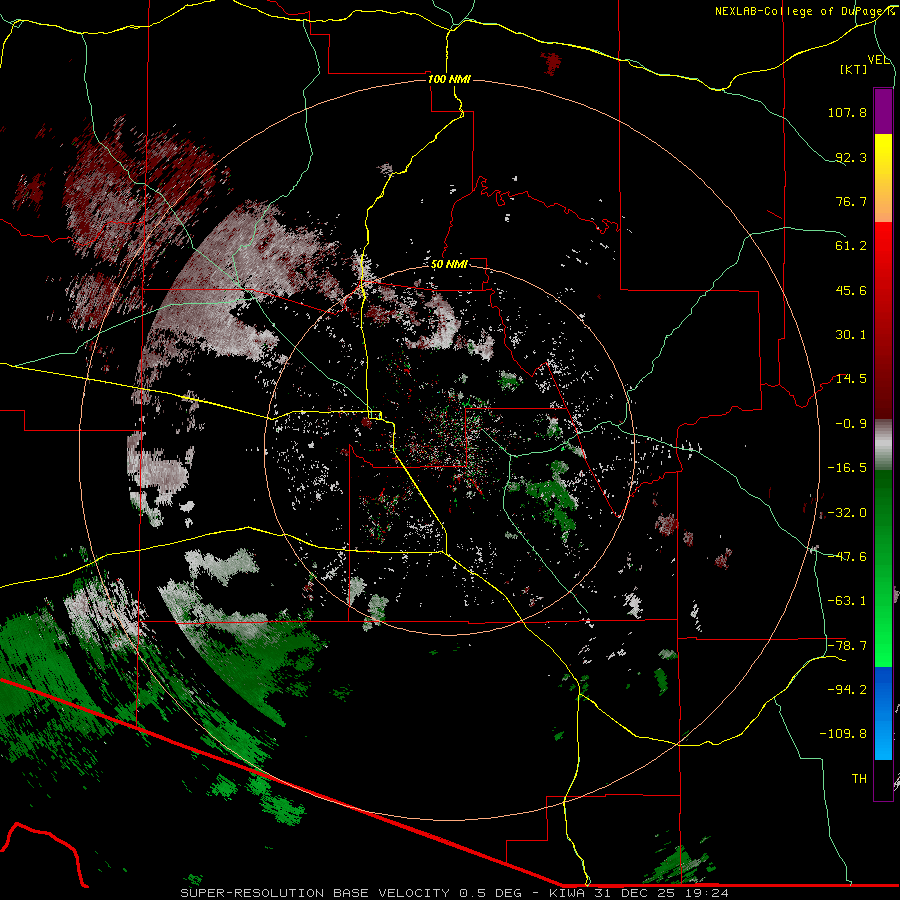Click the VEL legend heading
Viewport: 900px width, 900px height.
879,60
